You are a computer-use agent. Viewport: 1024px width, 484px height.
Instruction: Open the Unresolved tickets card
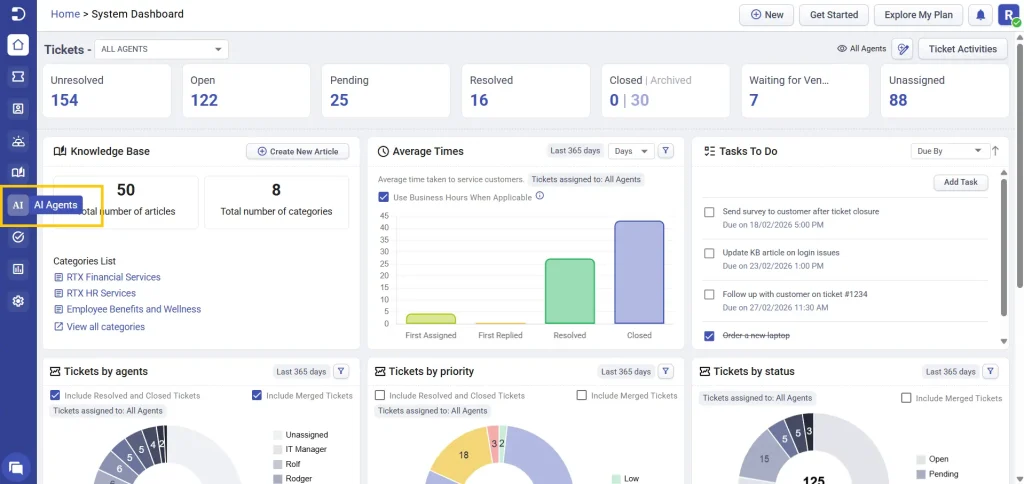(107, 91)
